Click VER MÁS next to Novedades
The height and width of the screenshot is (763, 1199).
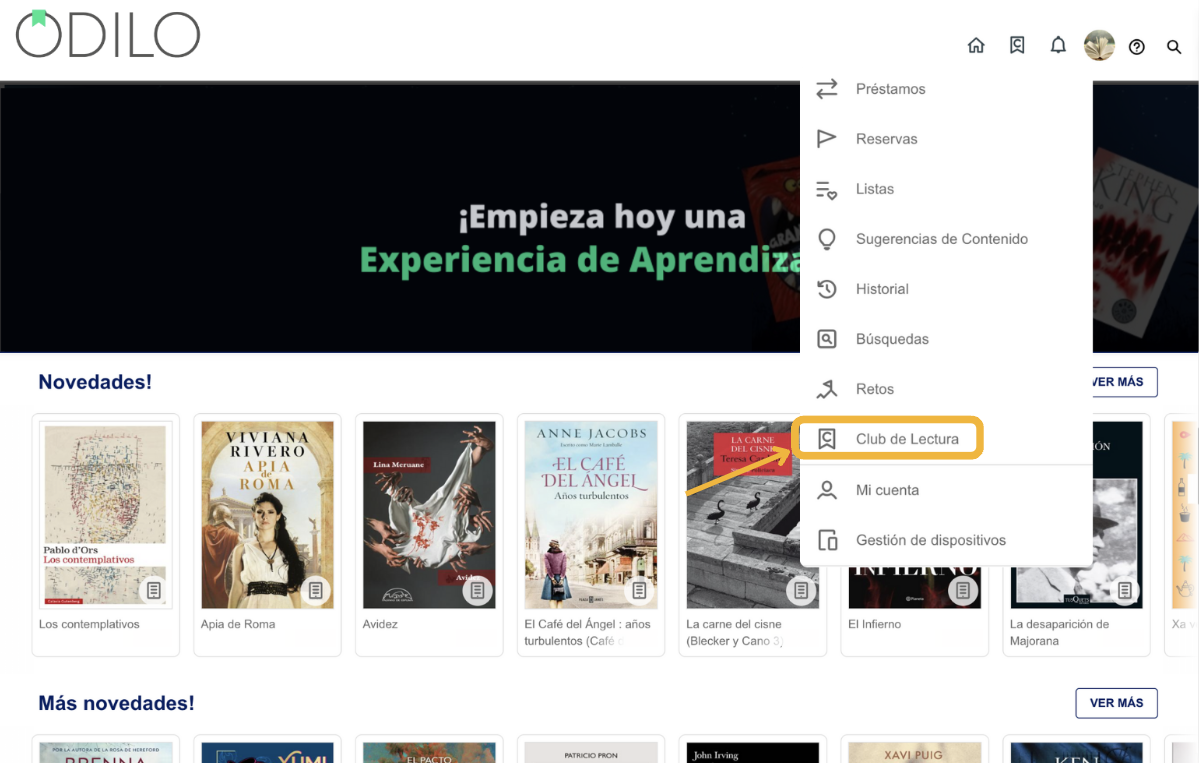pos(1116,382)
